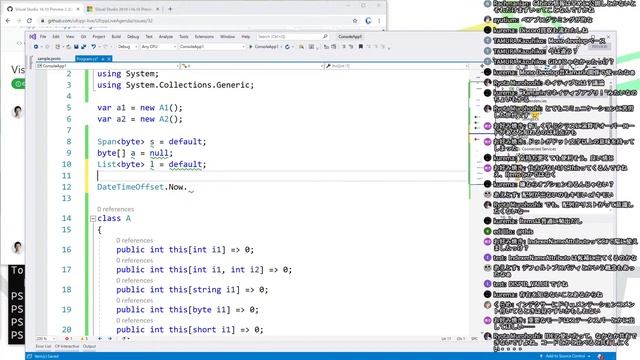
Task: Click the bookmark icon in toolbar
Action: point(361,47)
